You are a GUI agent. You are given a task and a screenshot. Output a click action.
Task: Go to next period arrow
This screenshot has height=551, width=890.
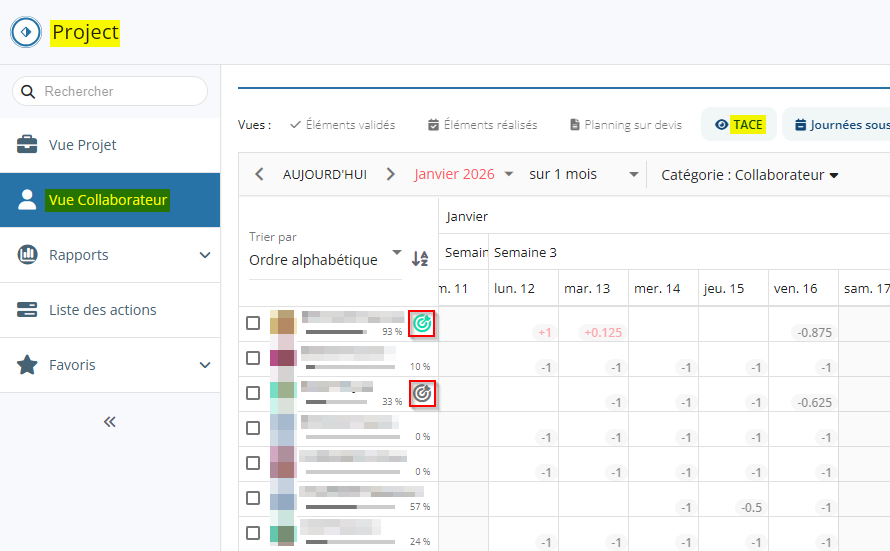[x=391, y=174]
